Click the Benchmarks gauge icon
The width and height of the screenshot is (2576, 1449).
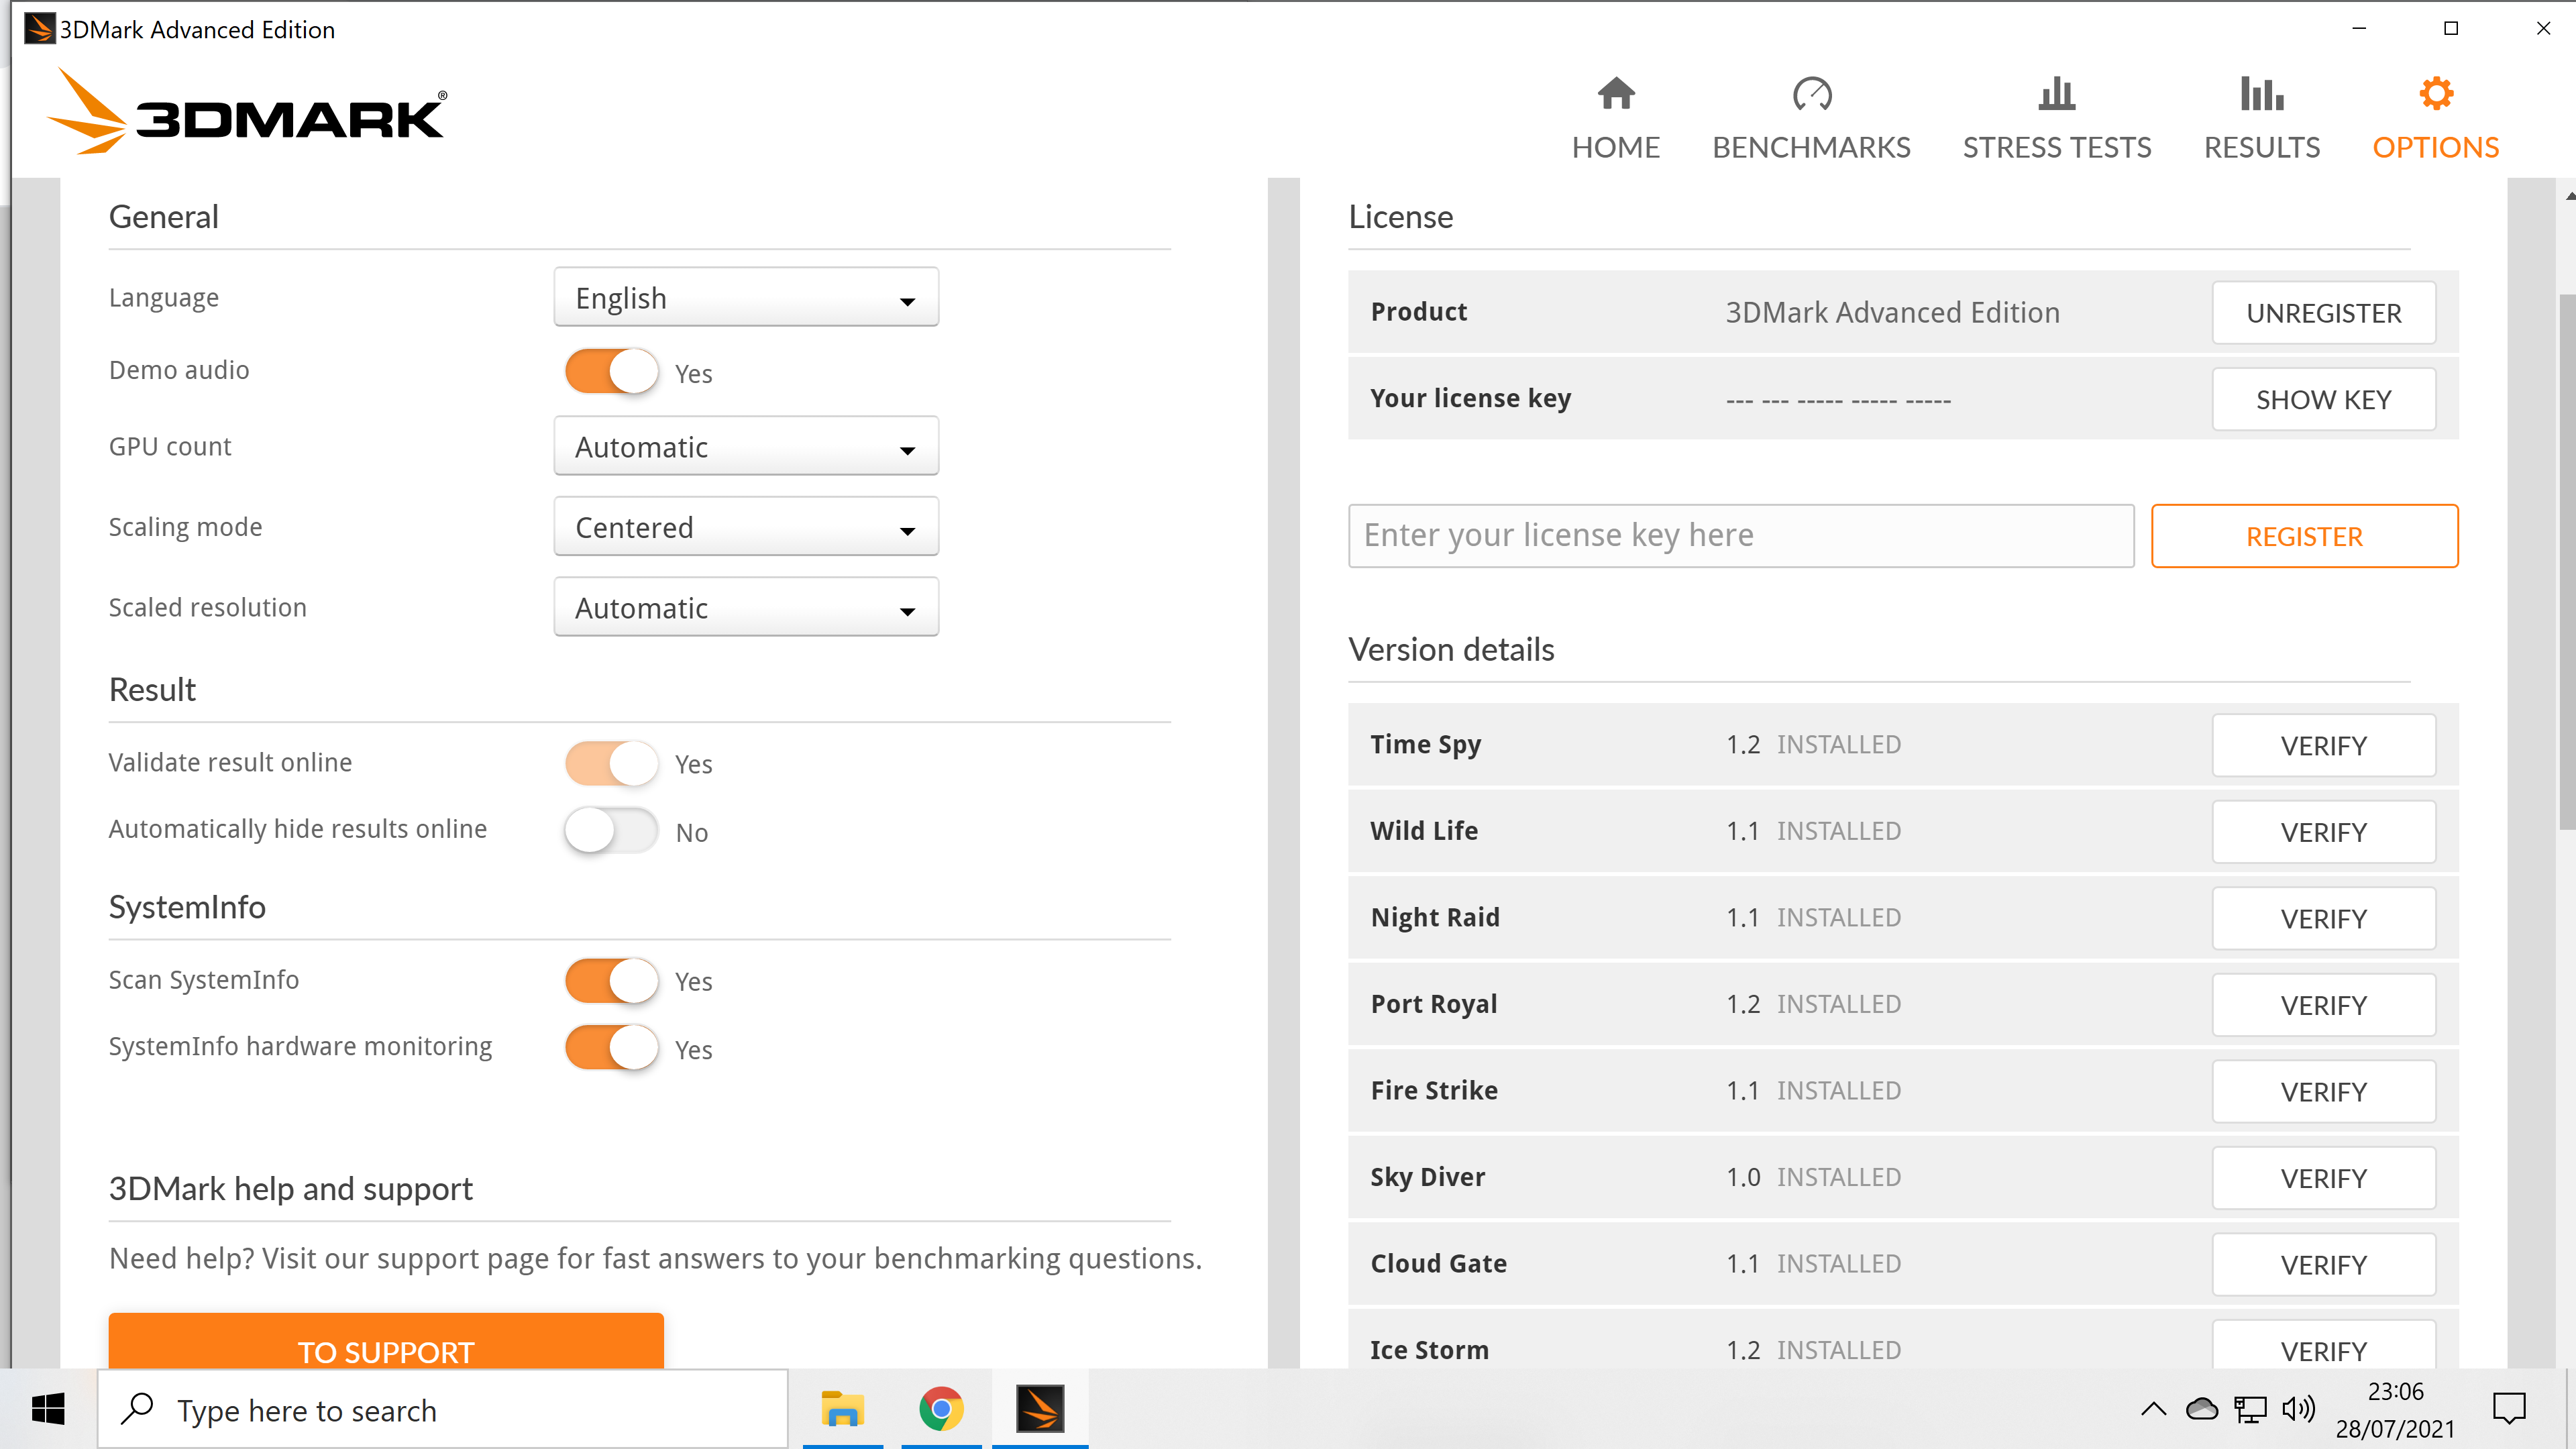(1811, 94)
